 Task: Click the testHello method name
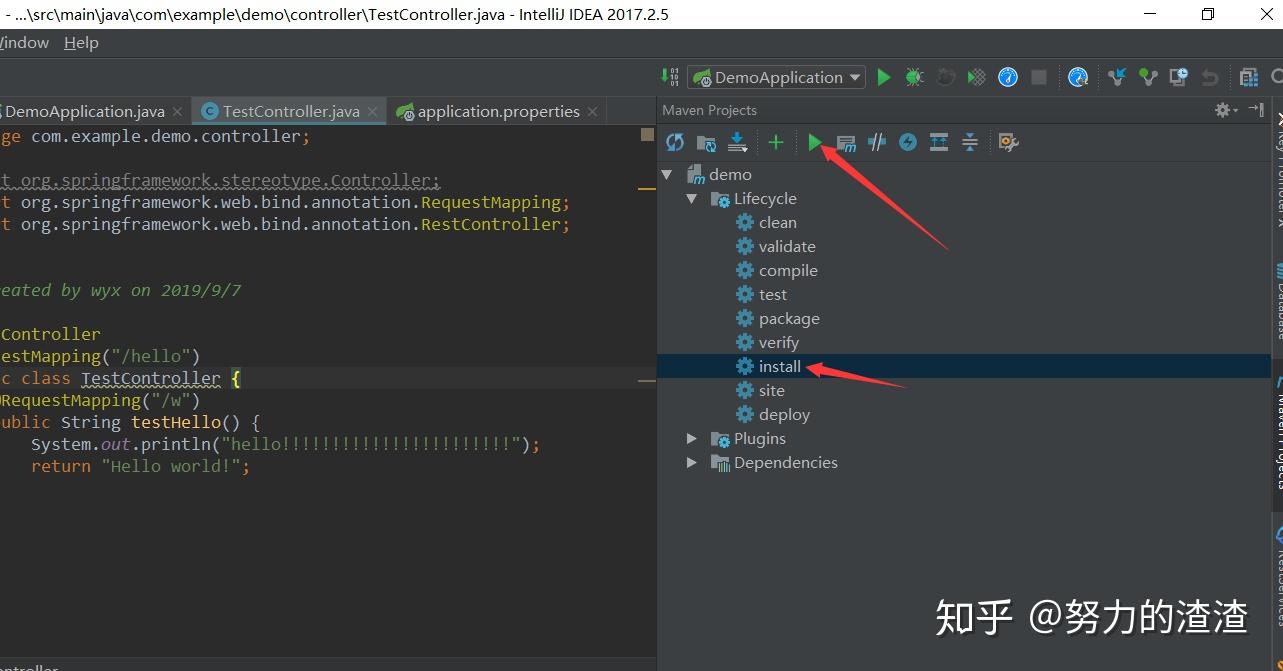(176, 422)
